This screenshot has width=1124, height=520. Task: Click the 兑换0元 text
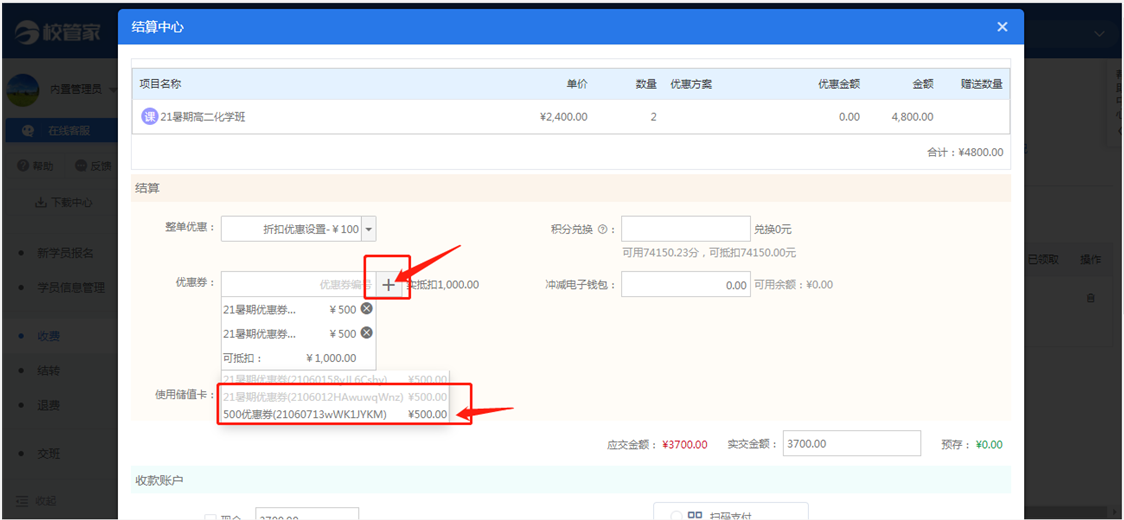tap(773, 230)
